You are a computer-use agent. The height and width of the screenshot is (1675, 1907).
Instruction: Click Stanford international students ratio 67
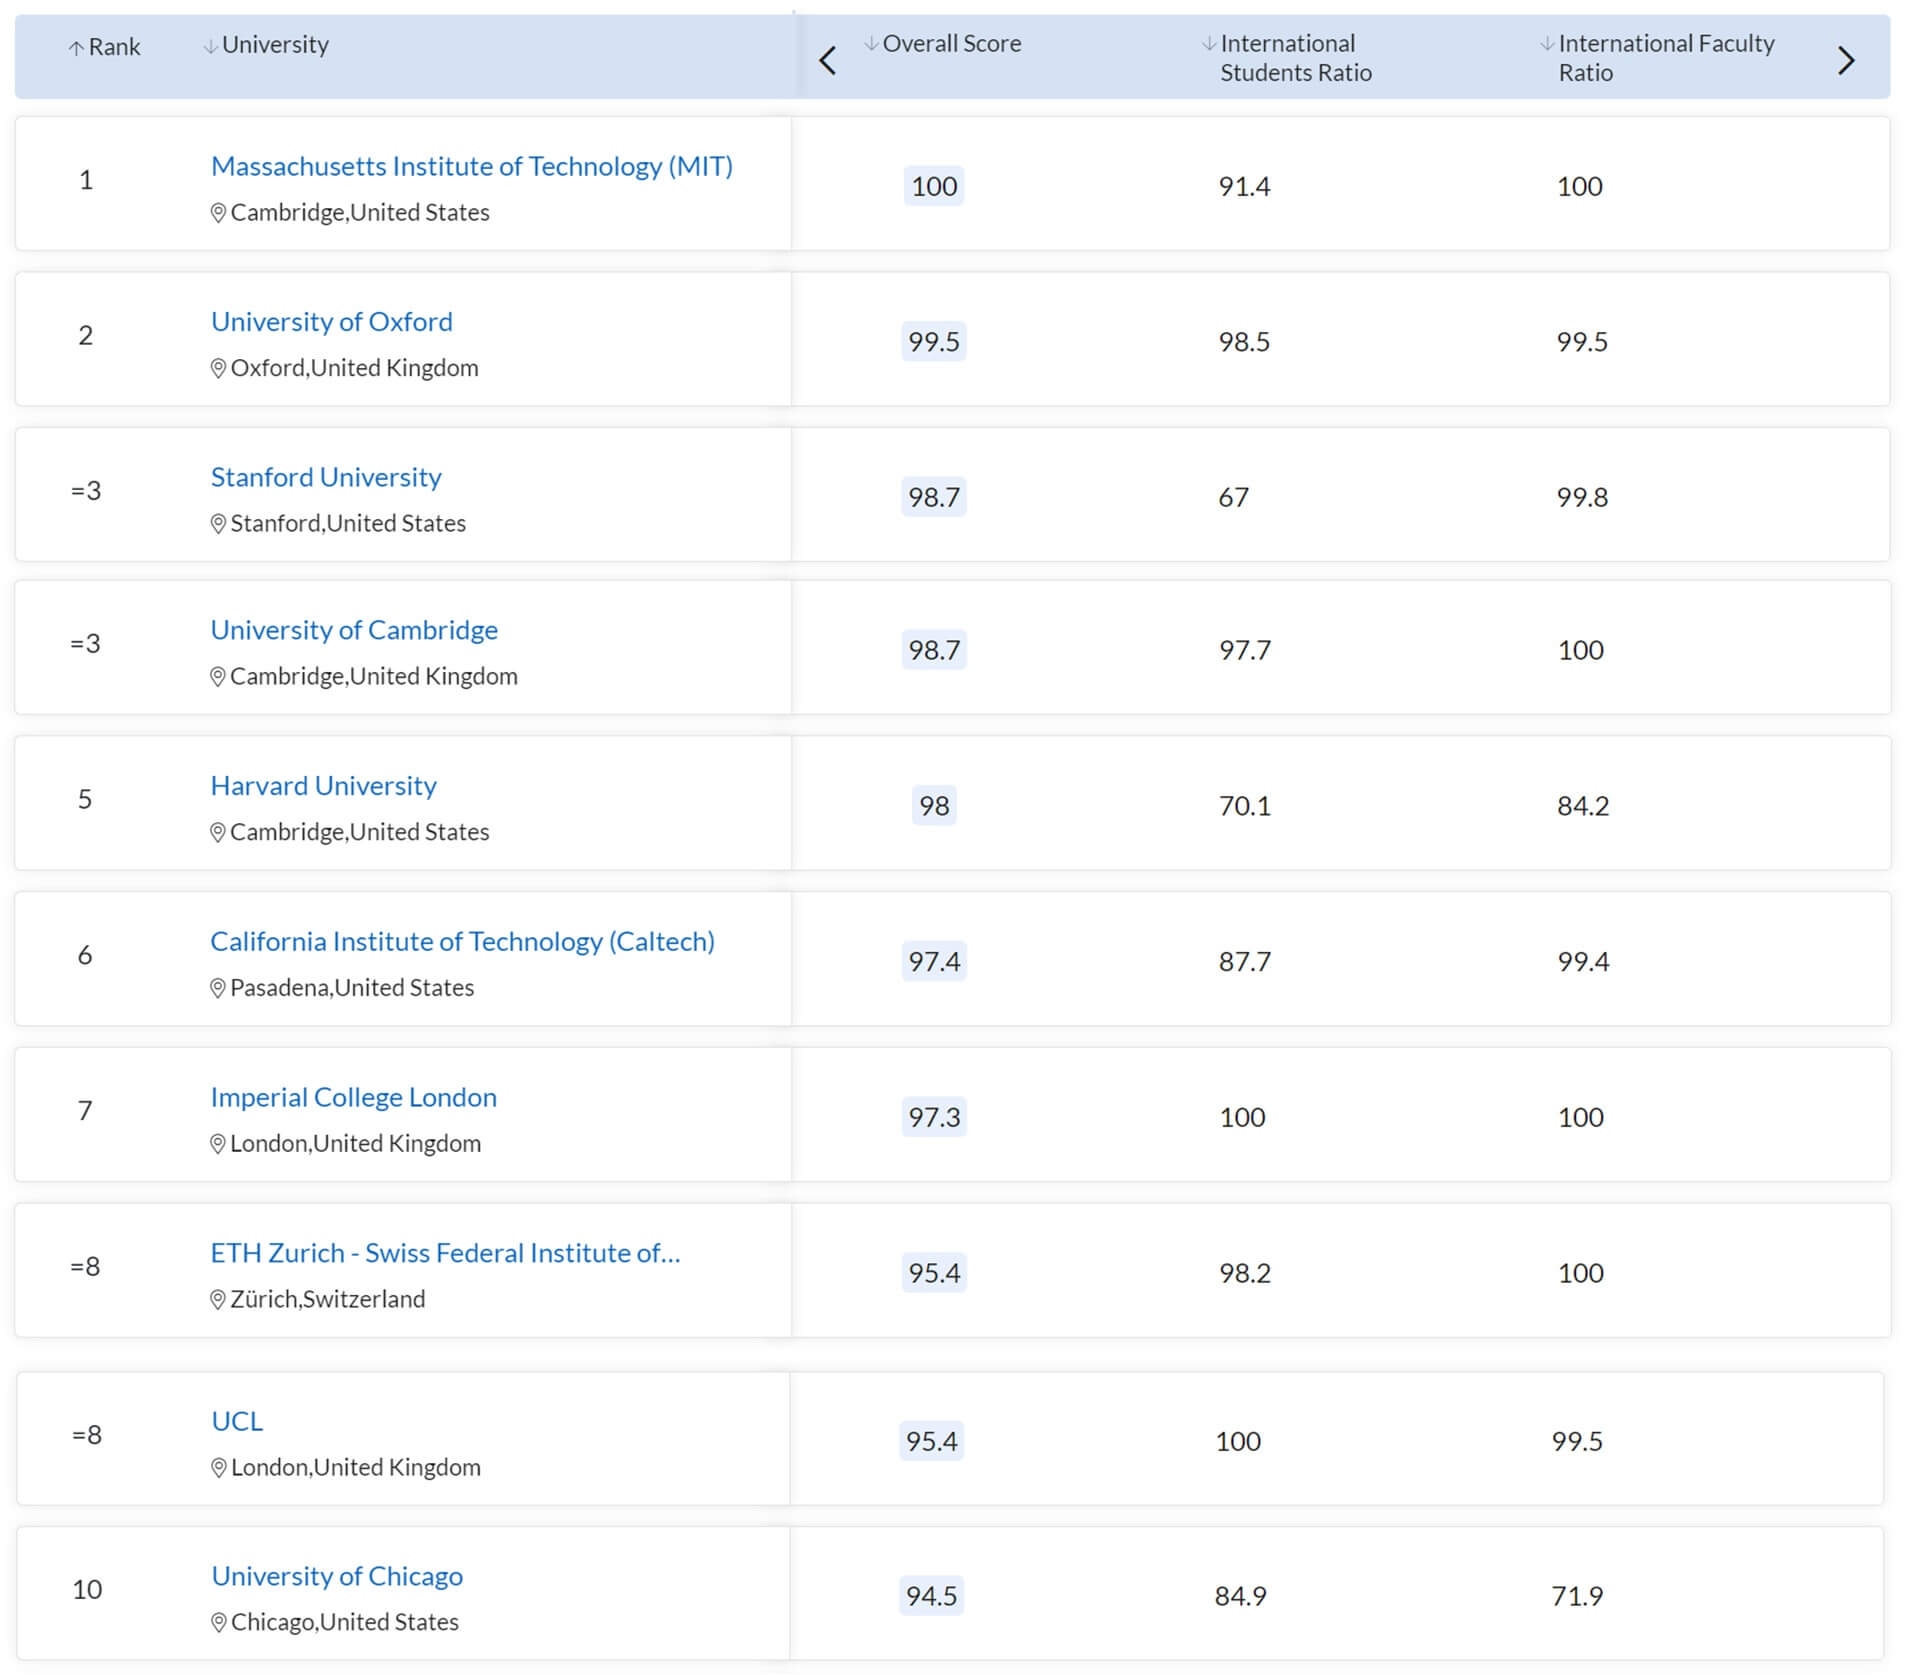(1233, 498)
